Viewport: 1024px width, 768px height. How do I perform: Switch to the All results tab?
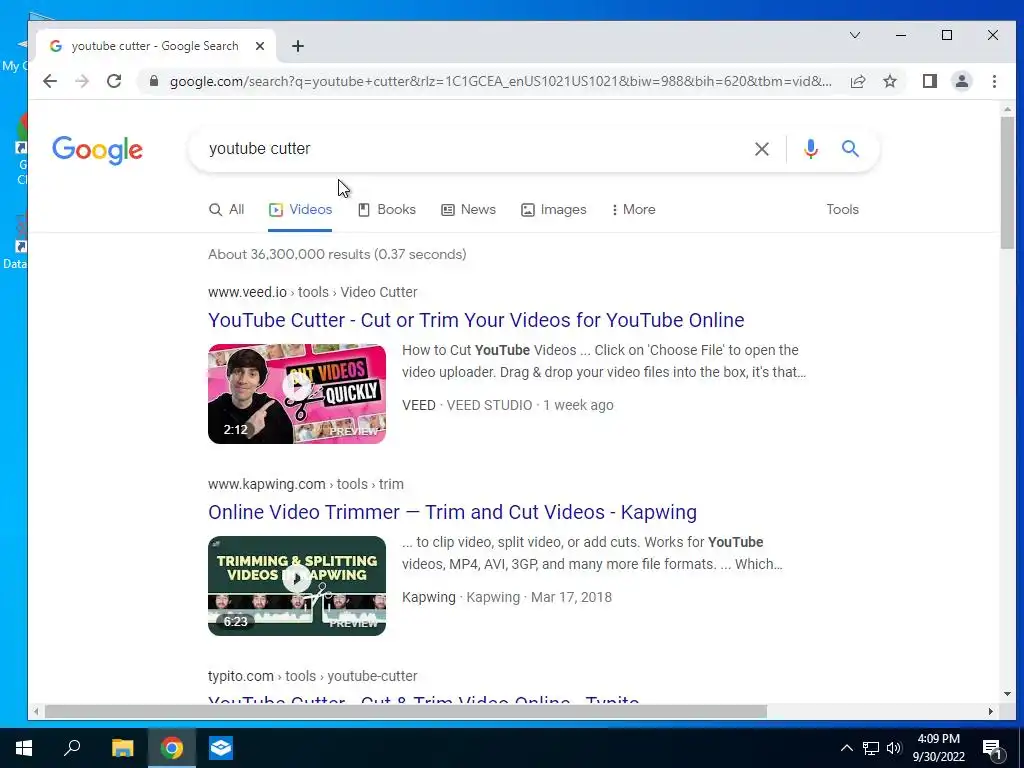tap(227, 210)
